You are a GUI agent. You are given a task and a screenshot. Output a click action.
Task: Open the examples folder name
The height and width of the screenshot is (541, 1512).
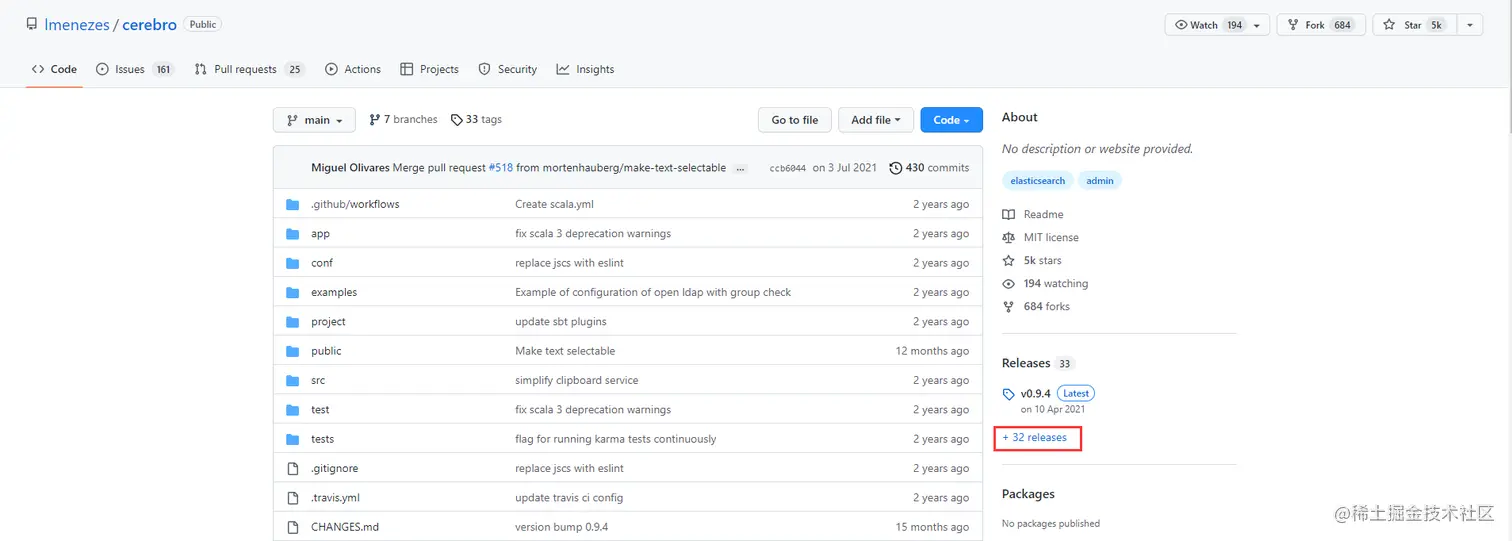pyautogui.click(x=334, y=292)
